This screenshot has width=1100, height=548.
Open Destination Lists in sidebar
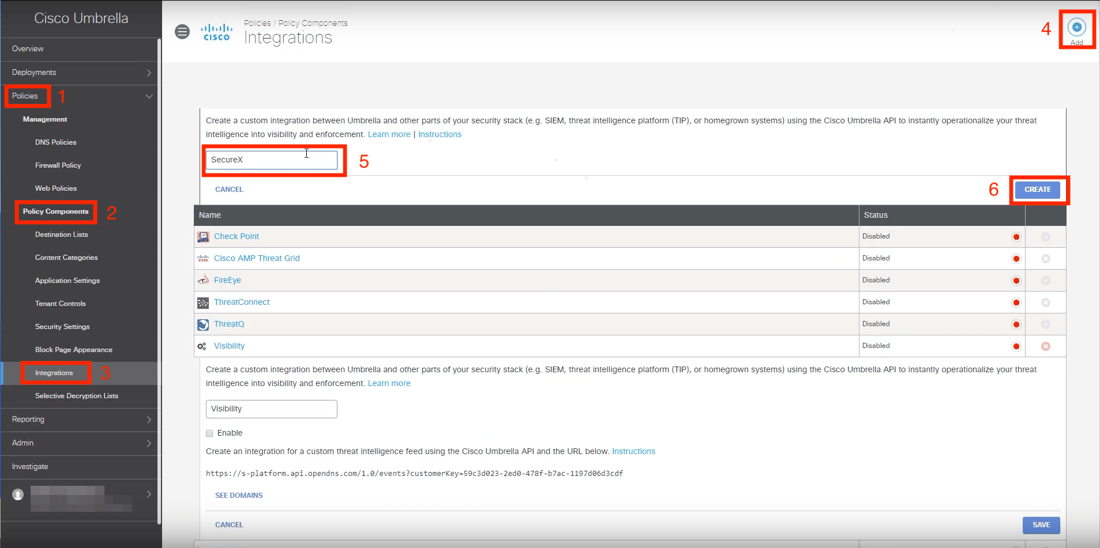click(x=61, y=234)
